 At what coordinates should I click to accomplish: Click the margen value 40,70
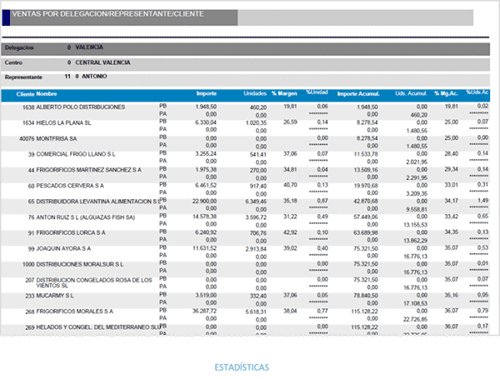[290, 185]
